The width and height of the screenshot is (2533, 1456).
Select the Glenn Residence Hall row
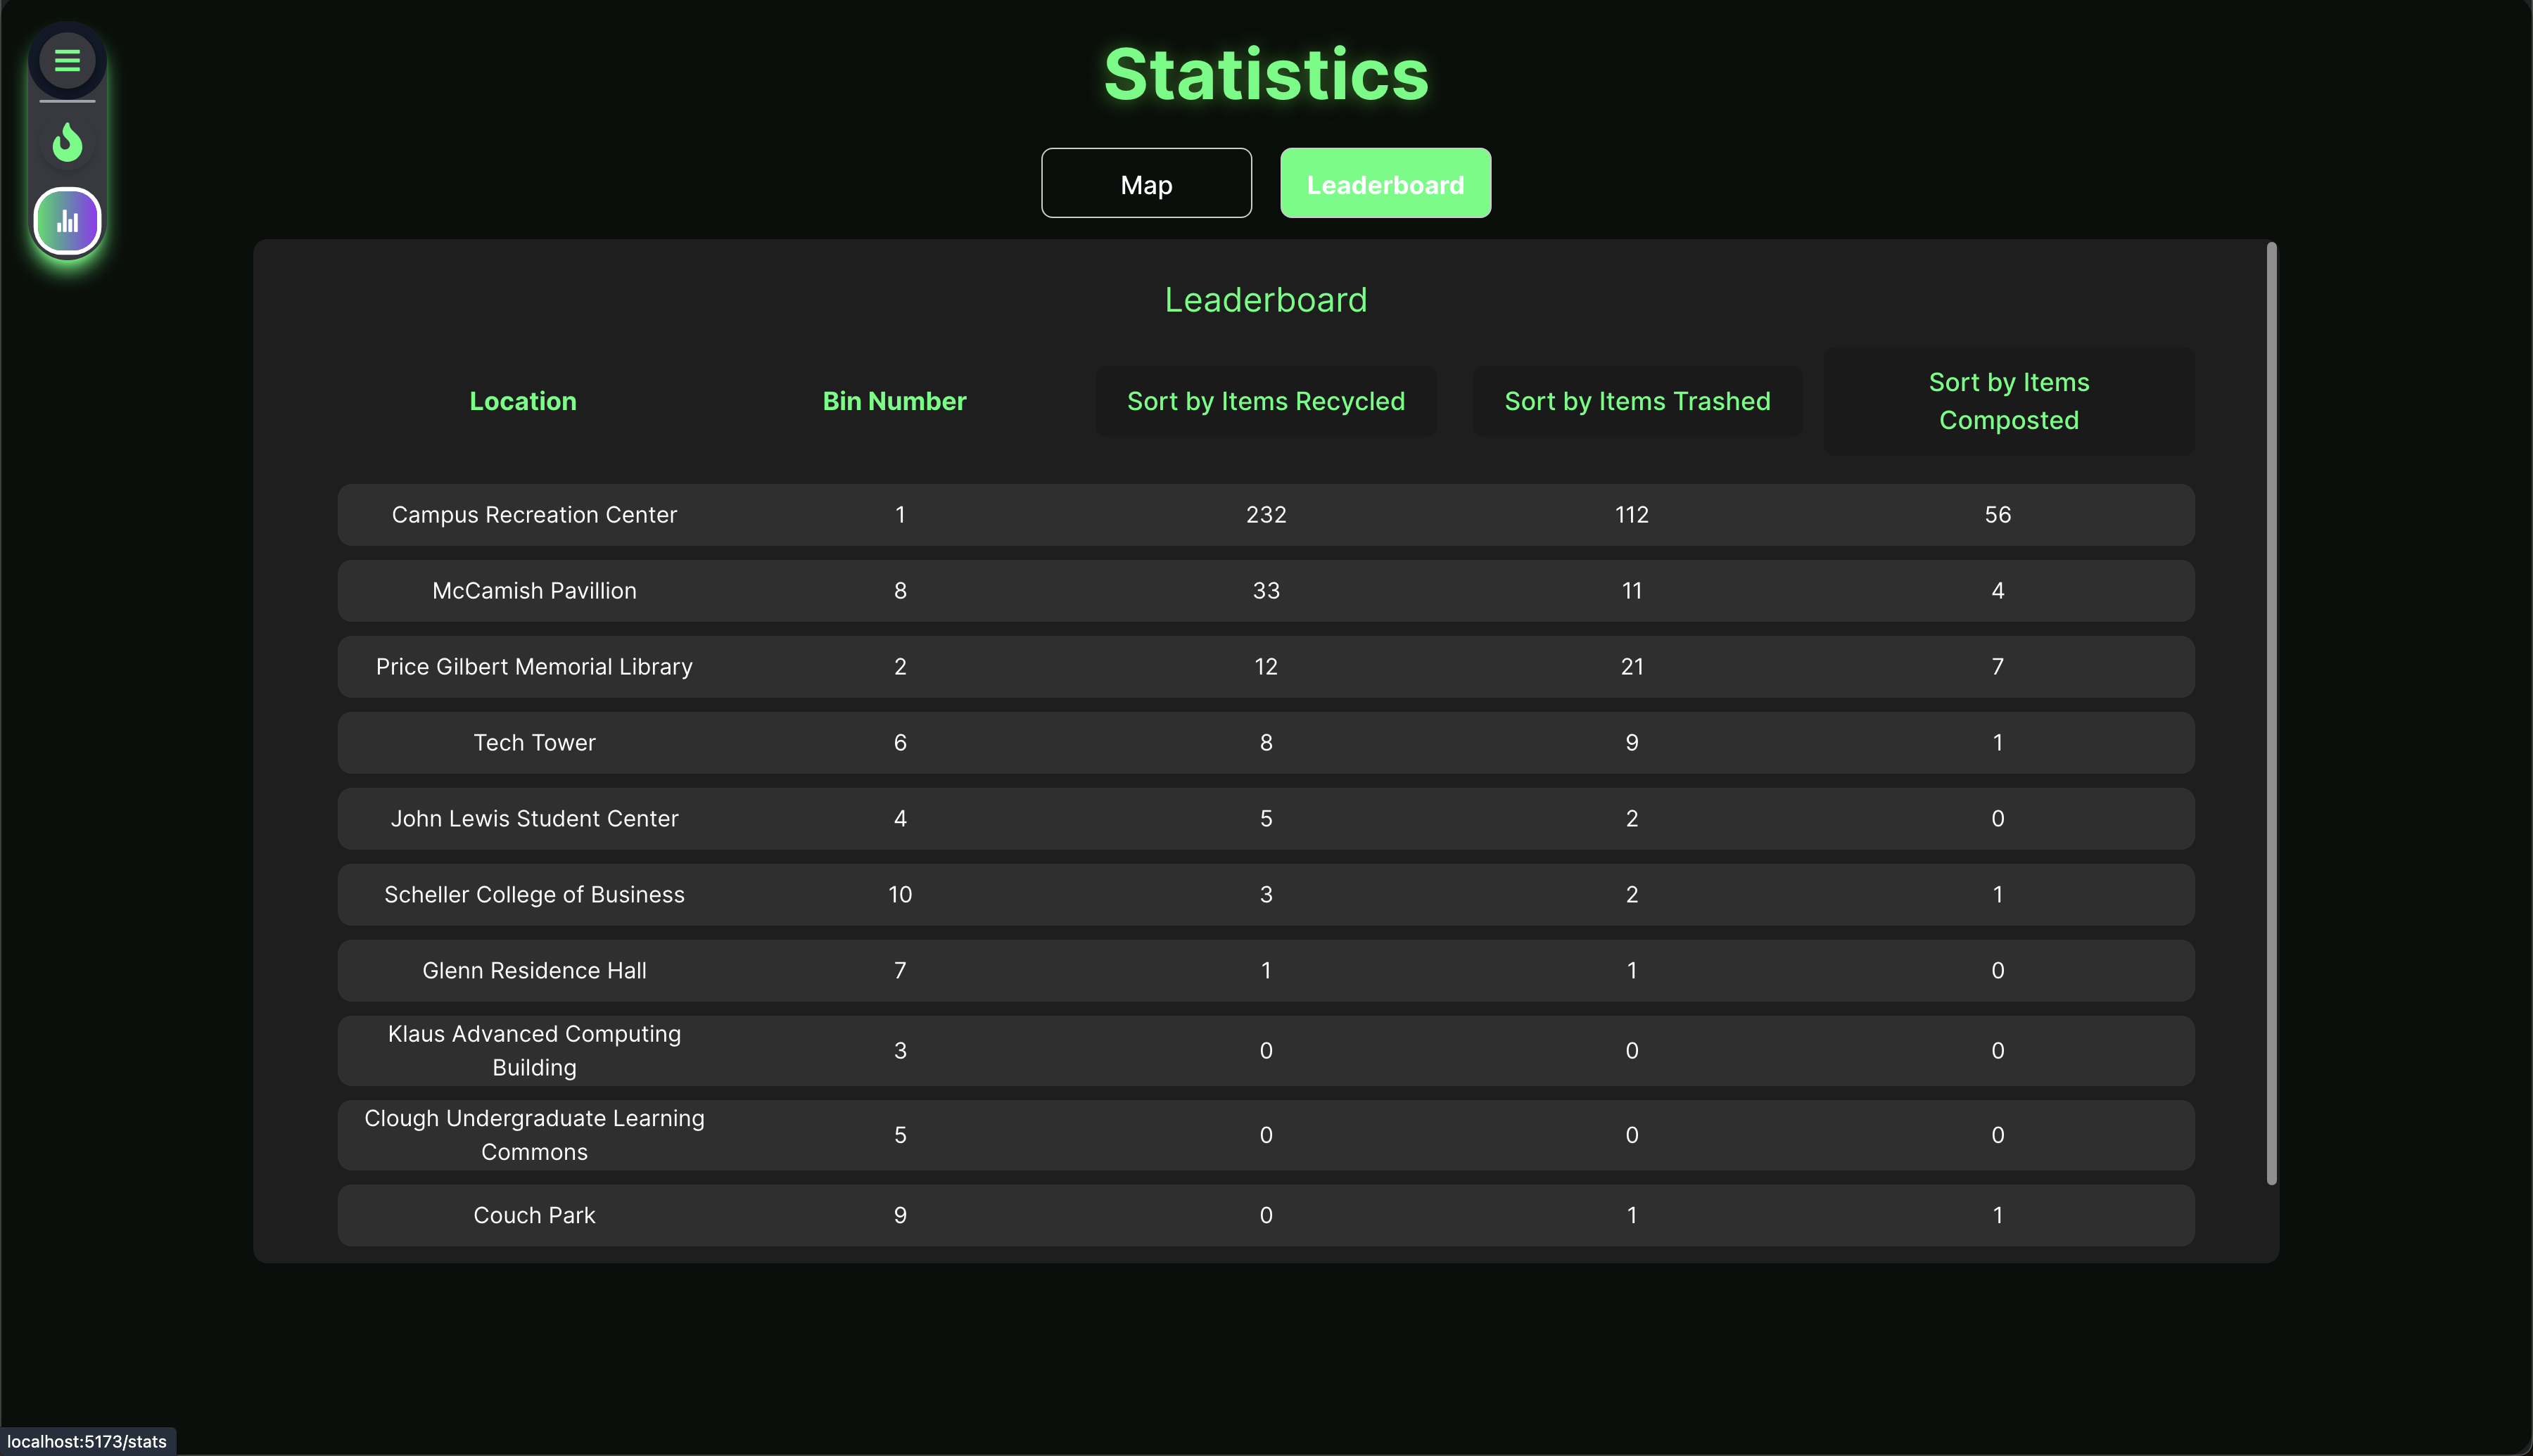534,971
